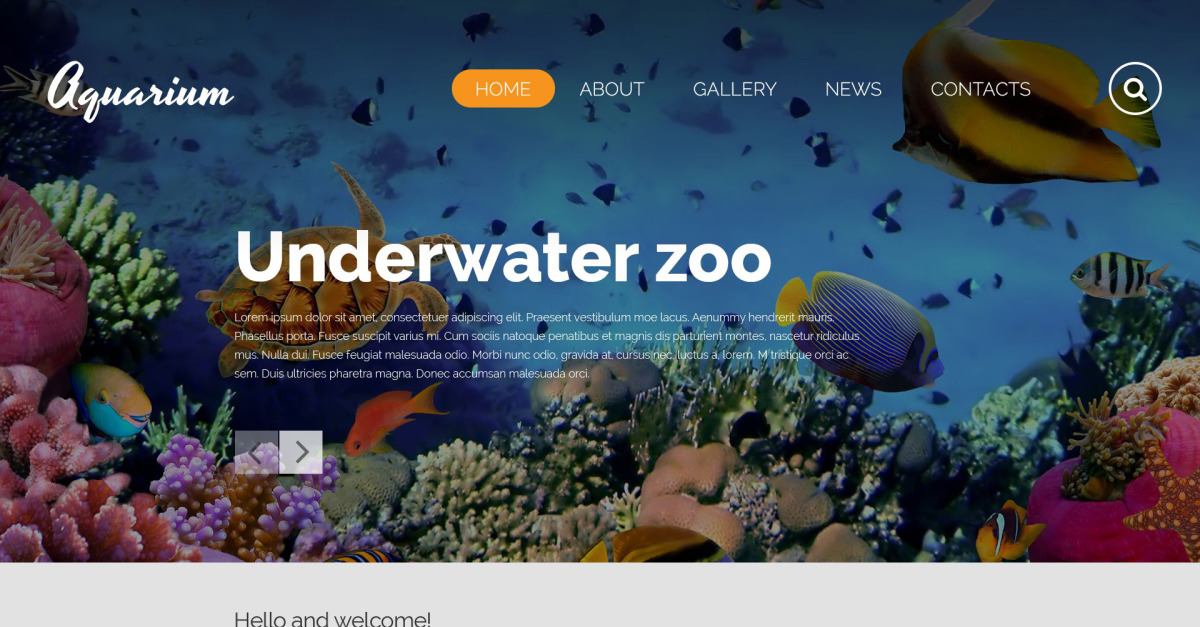
Task: Select the HOME menu item
Action: coord(503,89)
